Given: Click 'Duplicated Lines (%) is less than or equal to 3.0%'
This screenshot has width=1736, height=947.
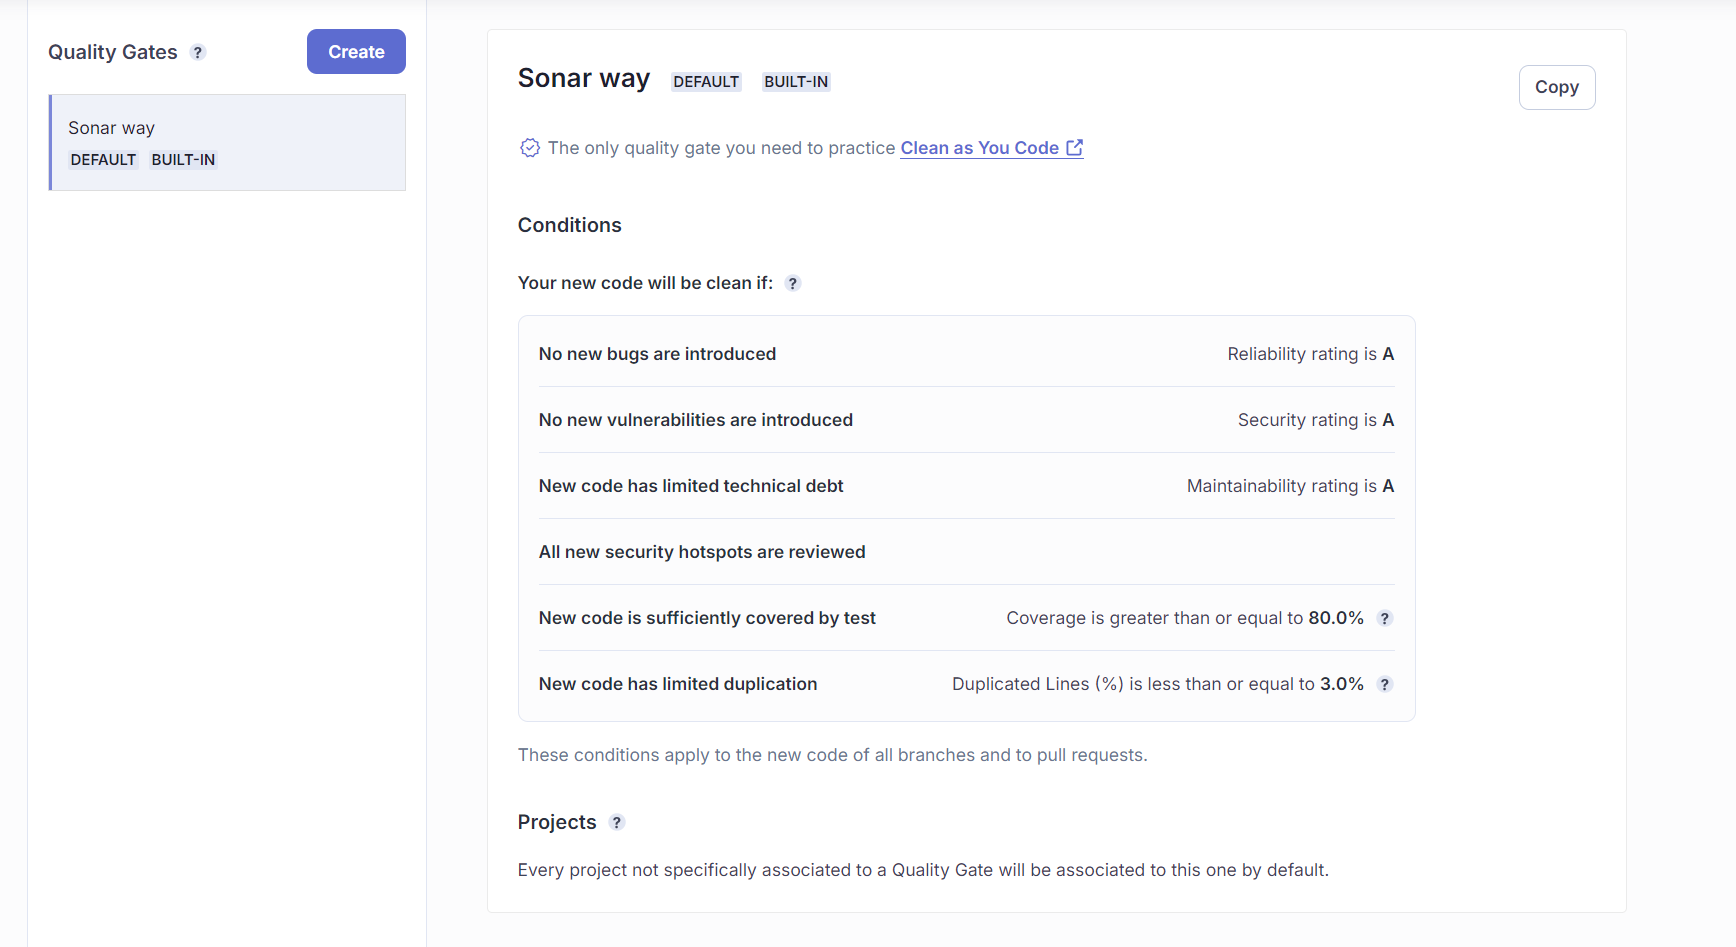Looking at the screenshot, I should tap(1158, 684).
